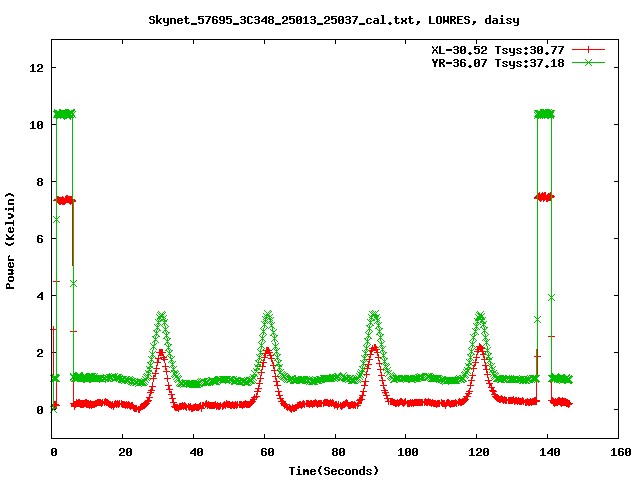This screenshot has width=640, height=480.
Task: Click the red calibration plateau near 140 seconds
Action: click(x=544, y=197)
